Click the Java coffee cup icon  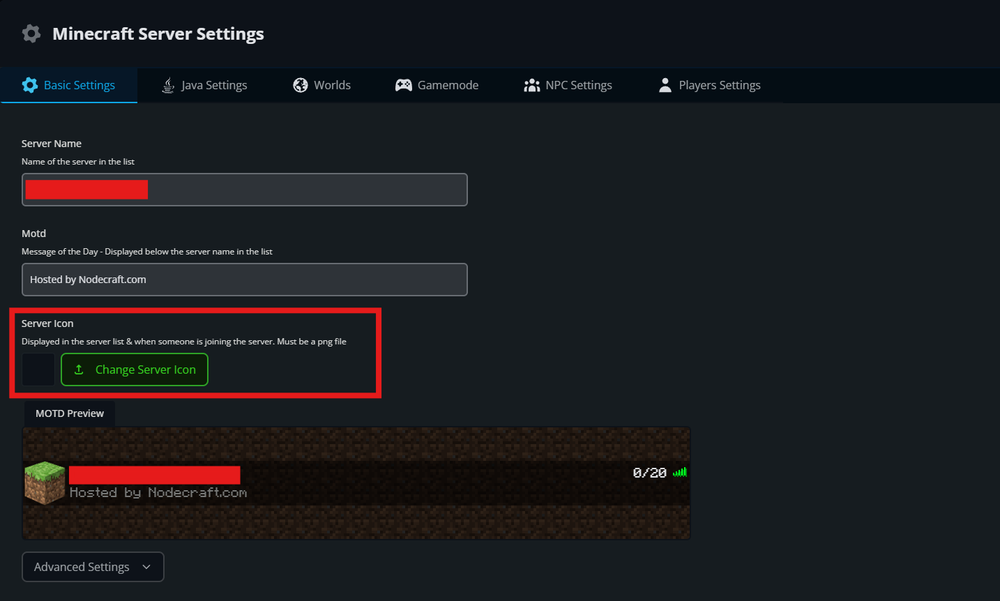(168, 85)
